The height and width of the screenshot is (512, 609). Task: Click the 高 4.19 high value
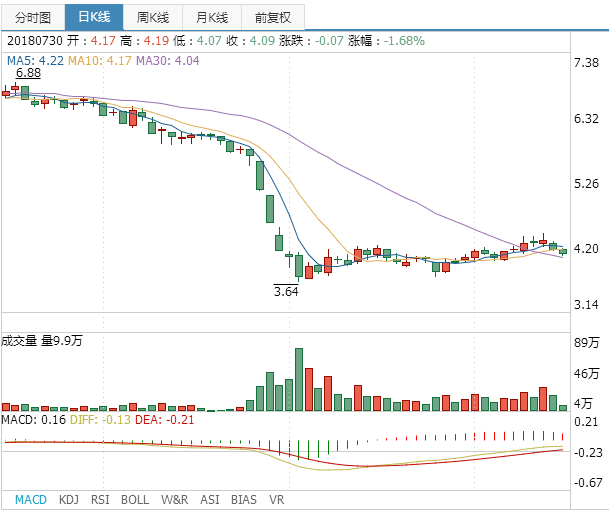tap(144, 40)
